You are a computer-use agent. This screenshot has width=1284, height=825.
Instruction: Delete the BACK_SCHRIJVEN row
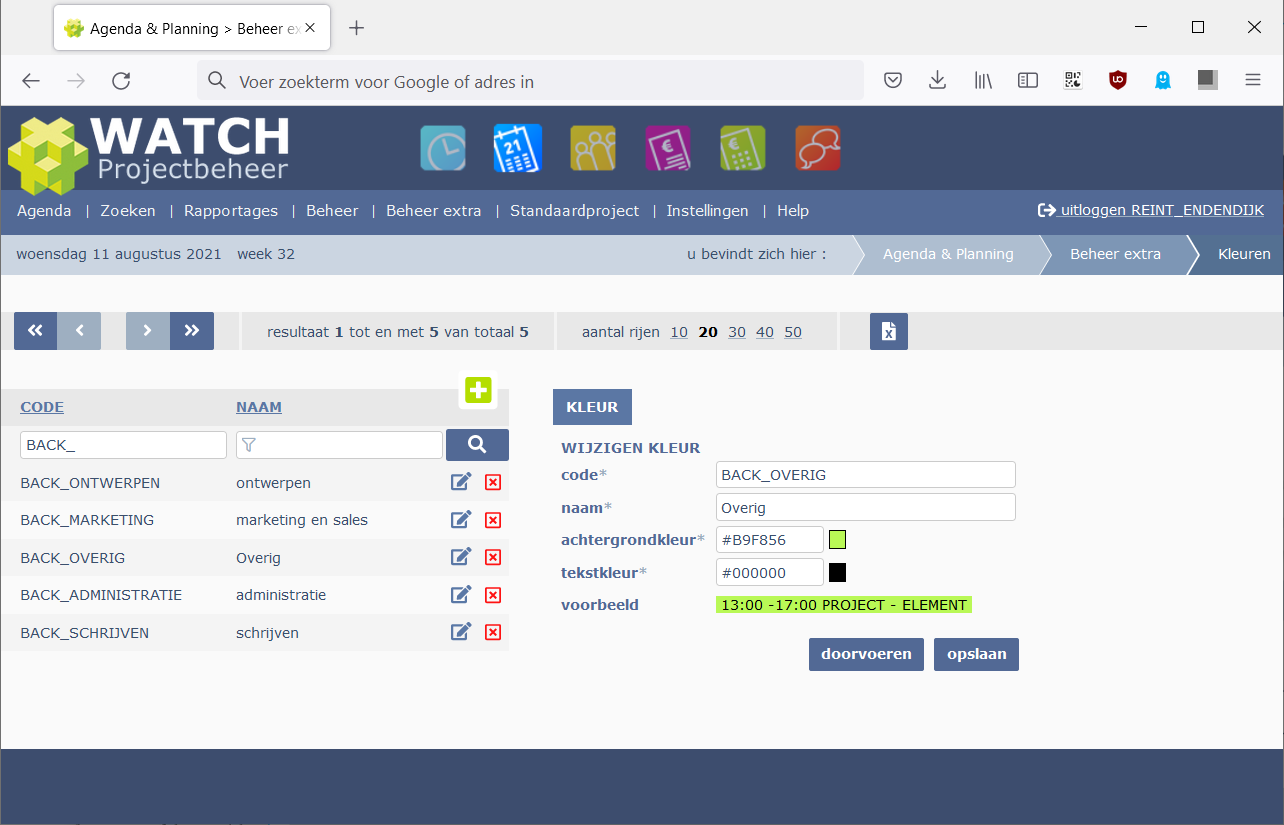493,633
